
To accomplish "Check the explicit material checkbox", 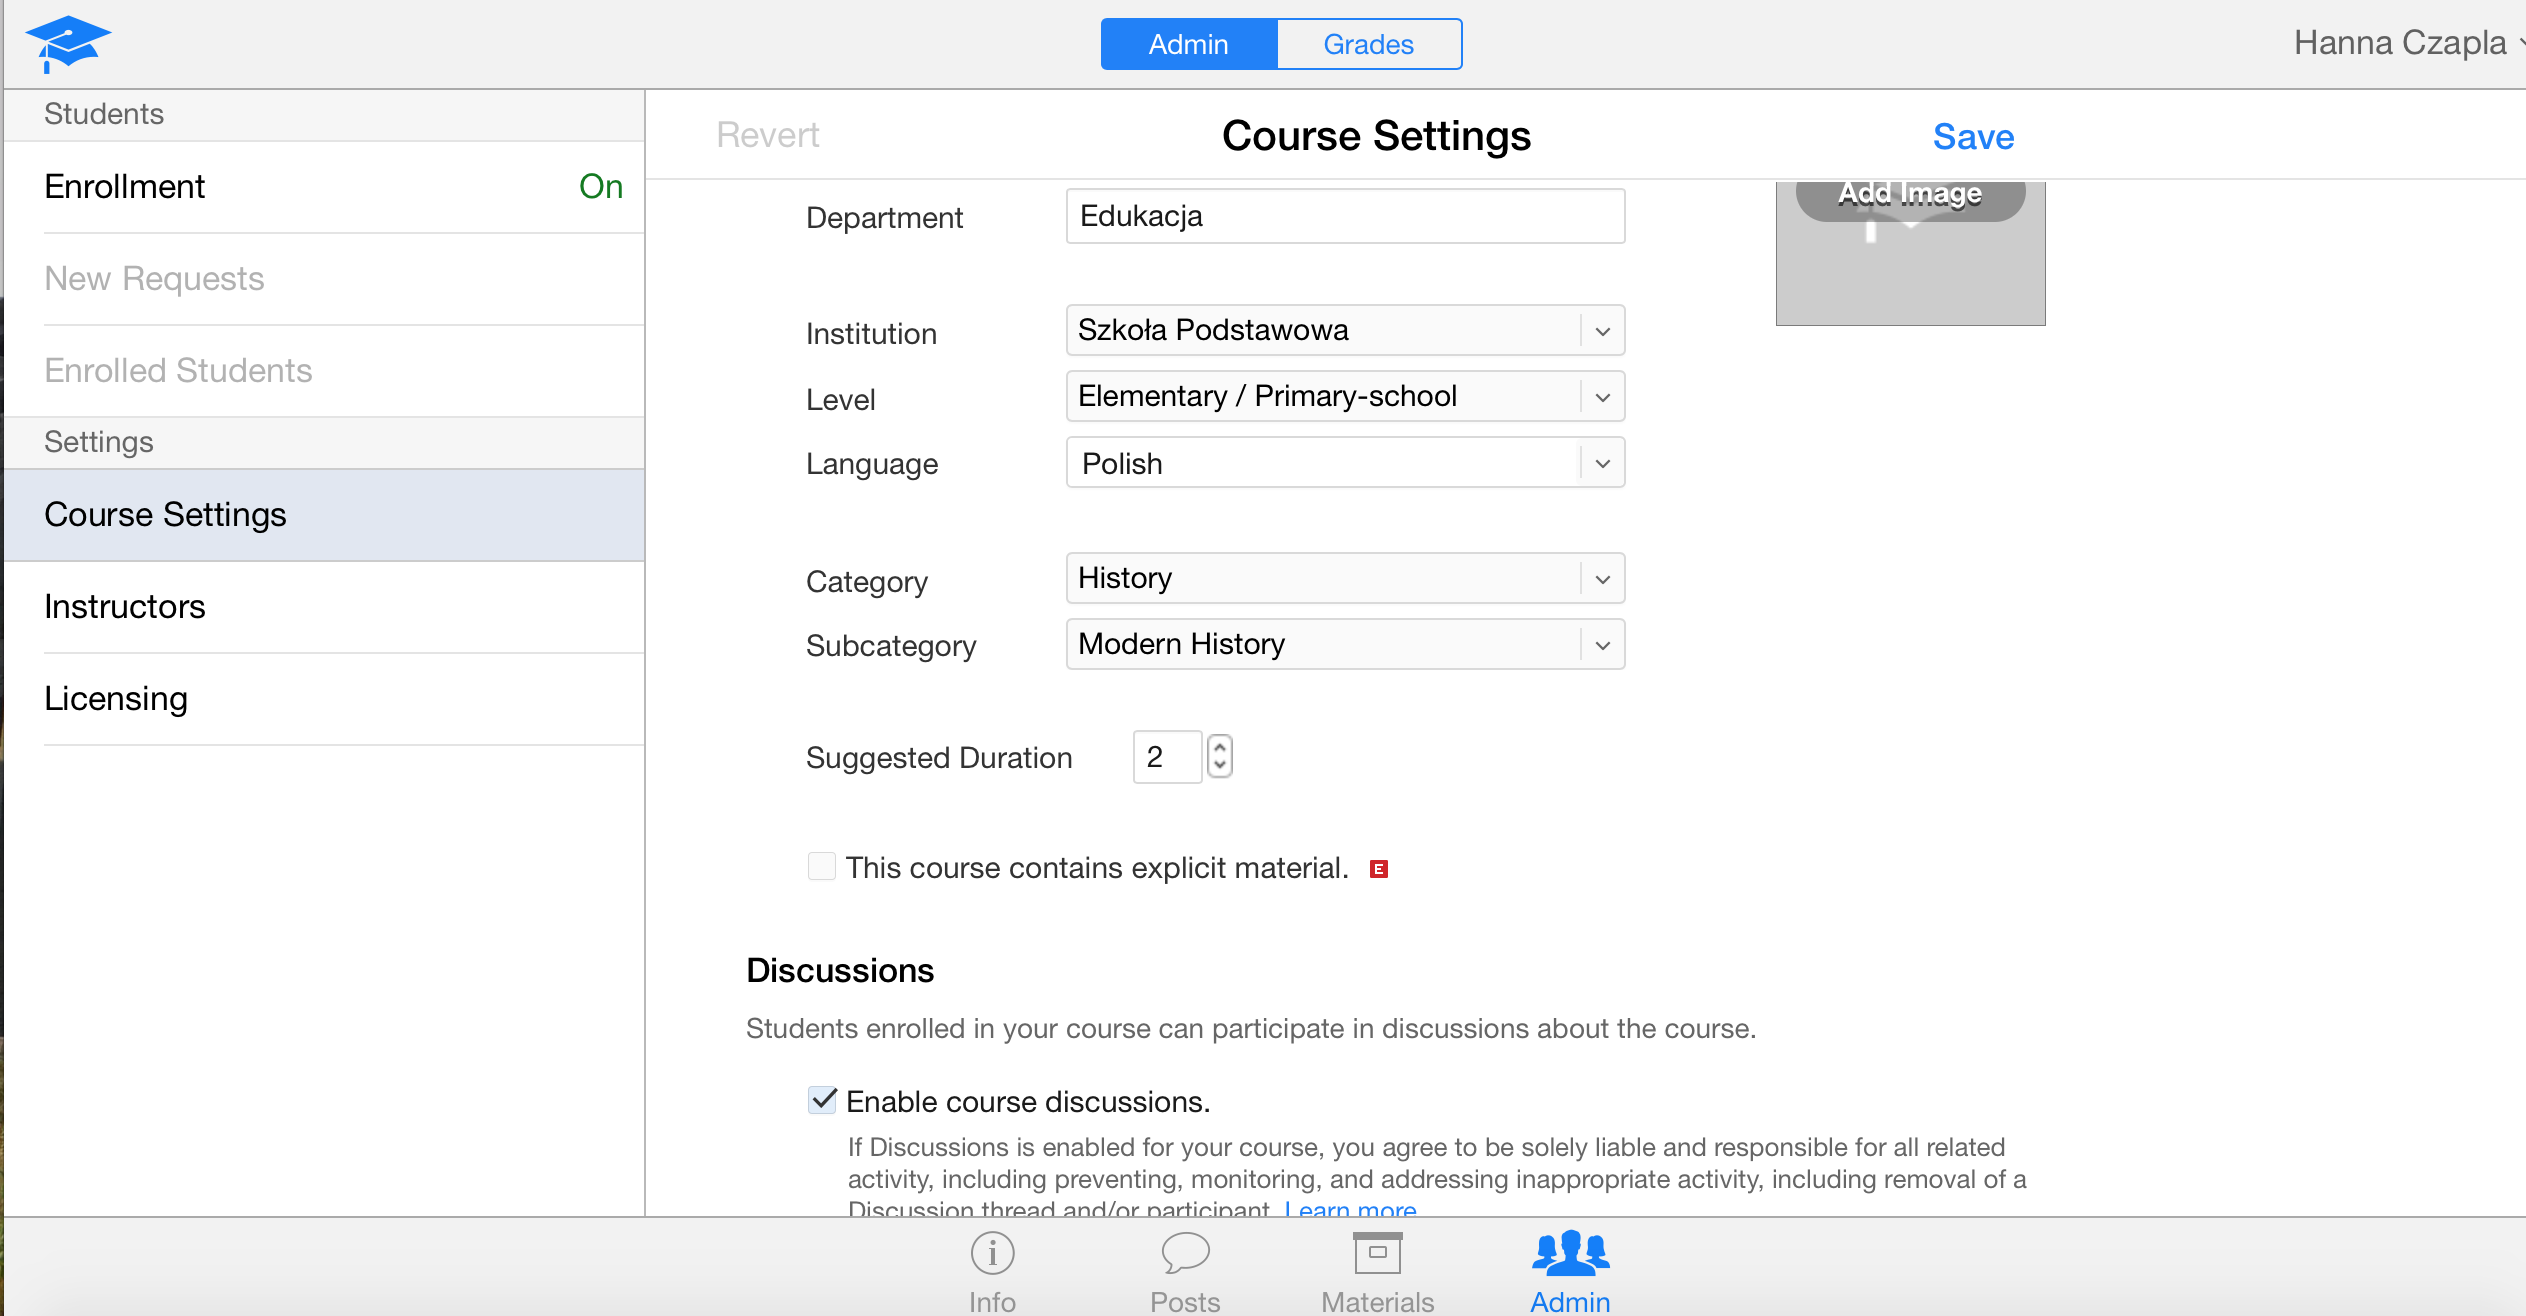I will [x=821, y=866].
